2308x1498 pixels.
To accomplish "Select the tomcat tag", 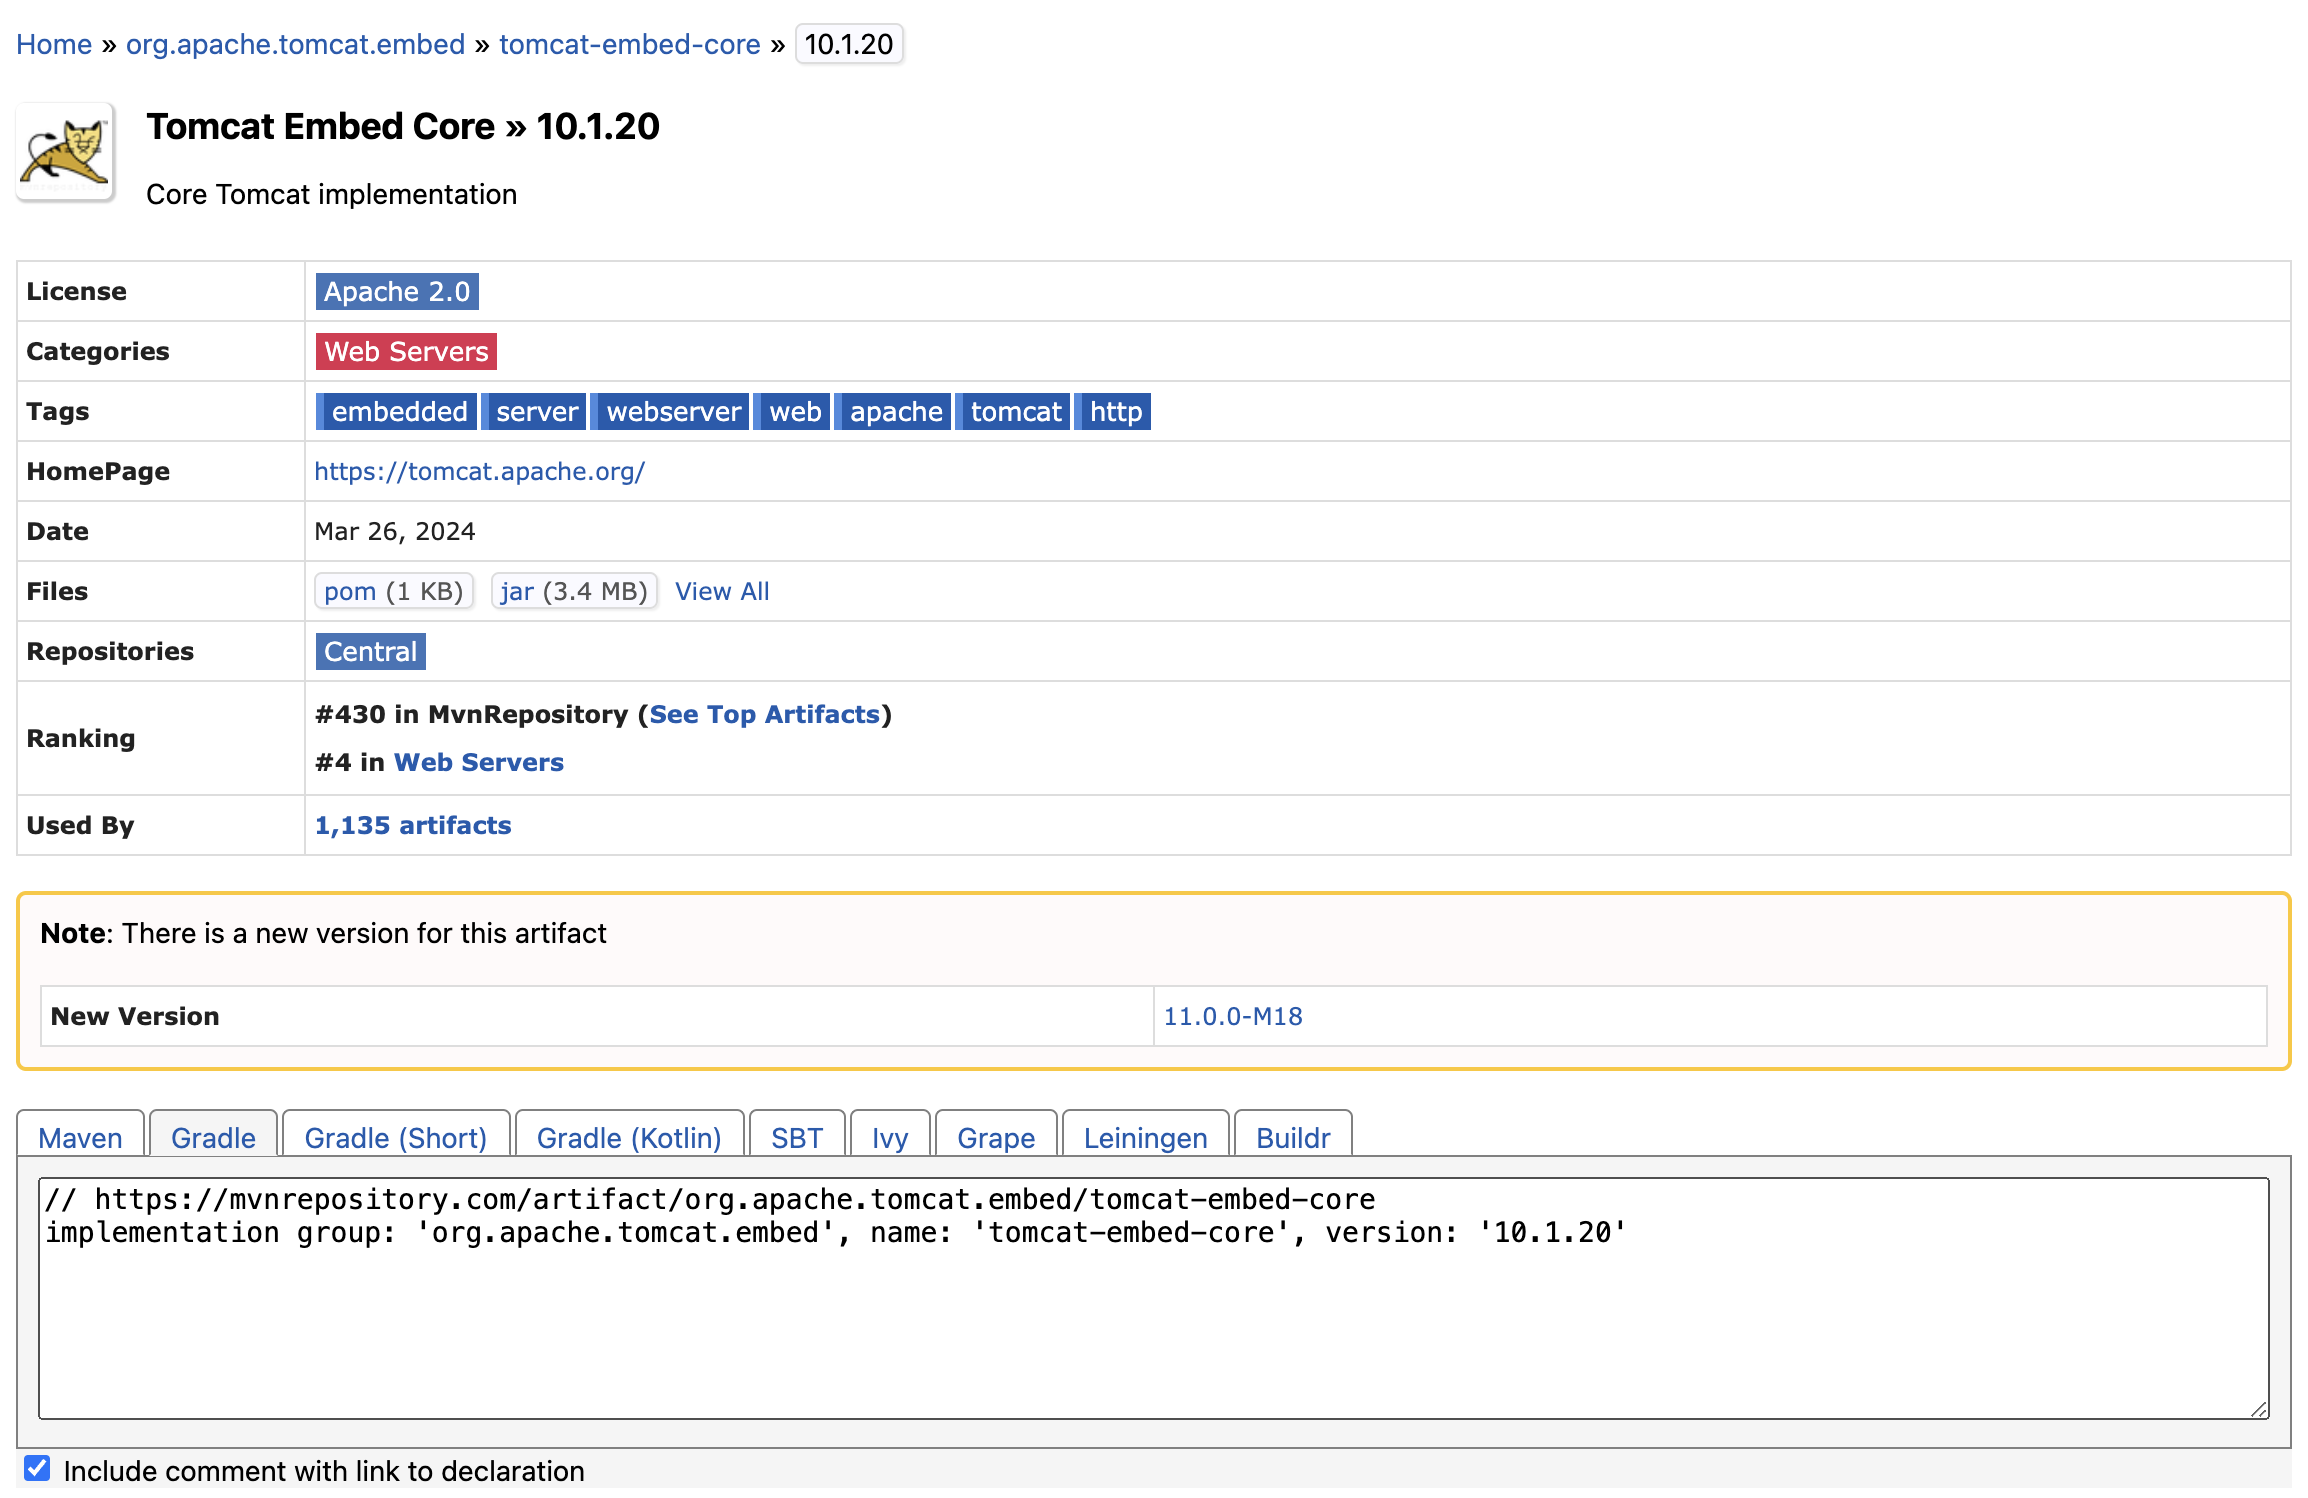I will point(1013,411).
